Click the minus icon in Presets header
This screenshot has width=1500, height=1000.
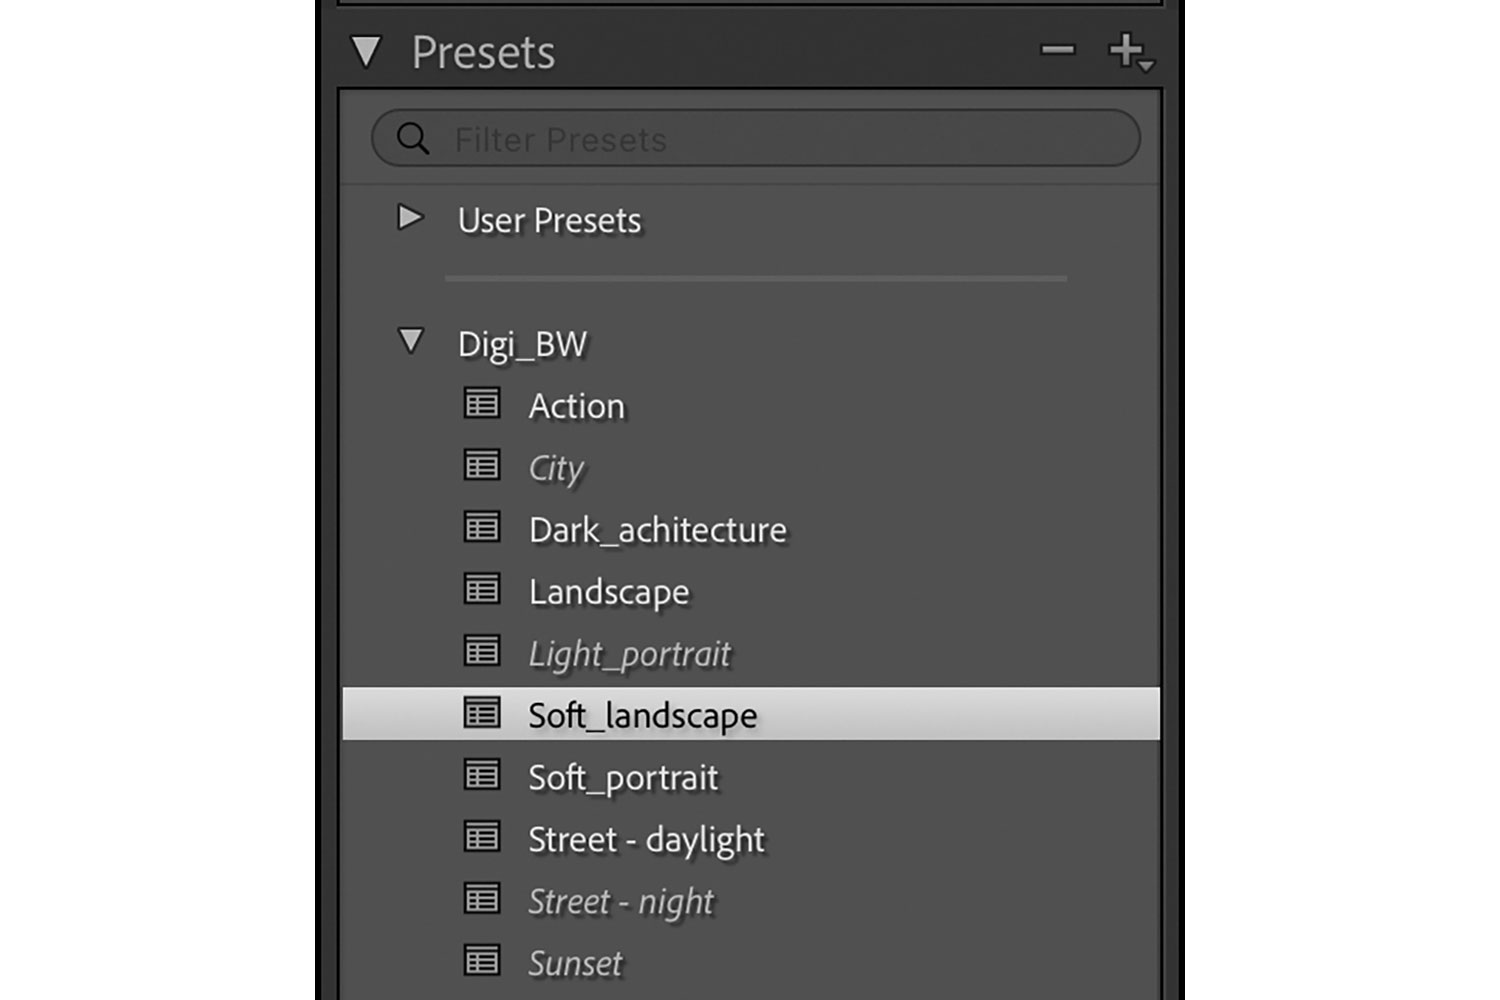[x=1057, y=49]
